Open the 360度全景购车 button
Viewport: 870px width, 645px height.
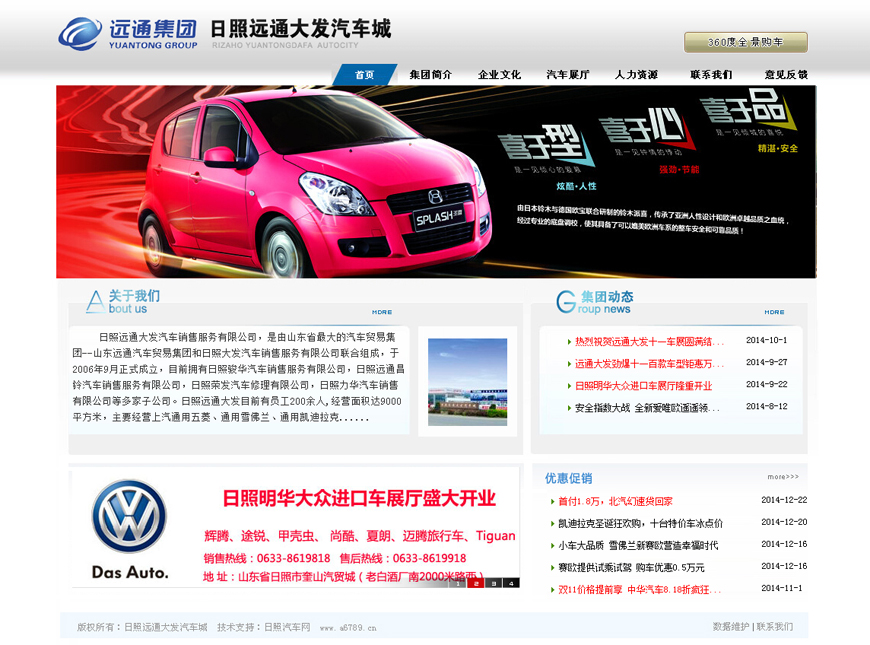[745, 42]
